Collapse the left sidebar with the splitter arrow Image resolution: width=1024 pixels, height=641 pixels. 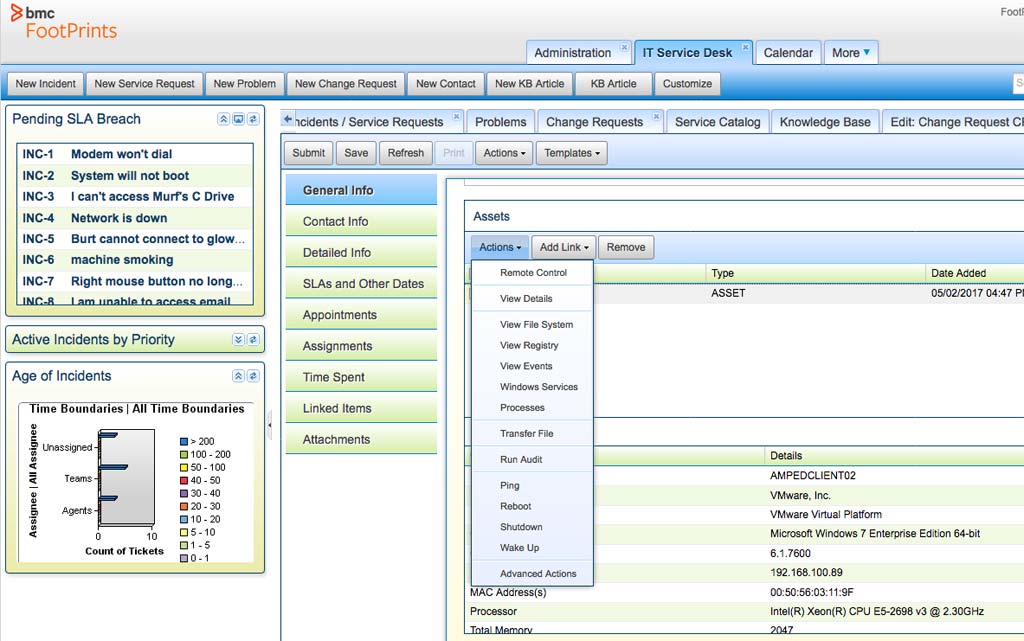(269, 425)
